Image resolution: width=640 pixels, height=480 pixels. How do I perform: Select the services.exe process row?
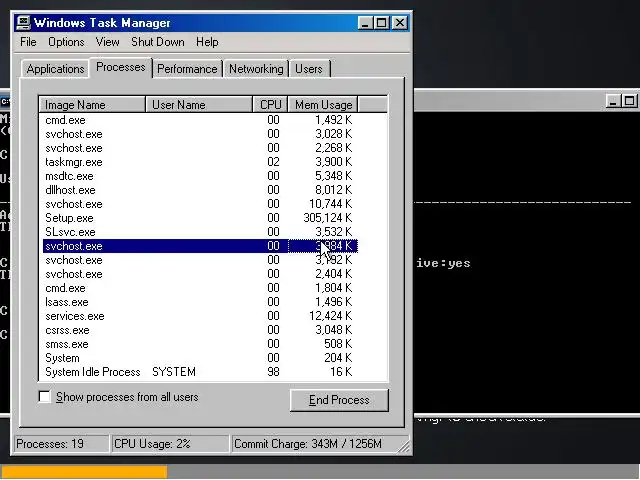point(200,316)
